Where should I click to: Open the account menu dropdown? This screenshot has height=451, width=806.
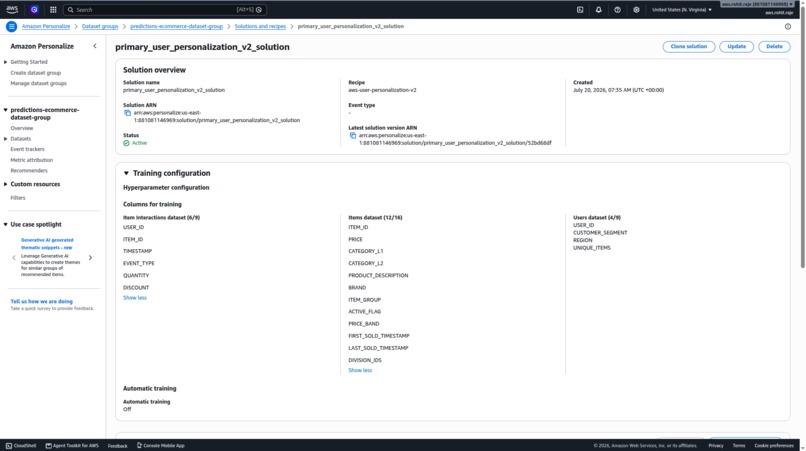click(x=757, y=4)
